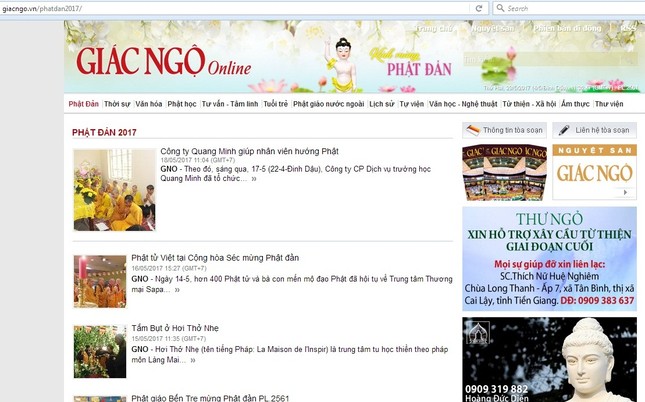Open Nguyệt san link in header
The height and width of the screenshot is (402, 645).
[x=492, y=28]
